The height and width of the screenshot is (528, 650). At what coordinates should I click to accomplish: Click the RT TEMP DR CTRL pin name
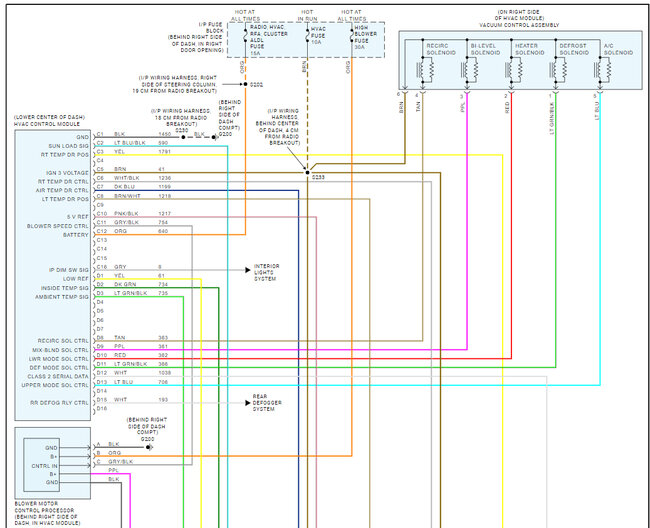[x=63, y=182]
